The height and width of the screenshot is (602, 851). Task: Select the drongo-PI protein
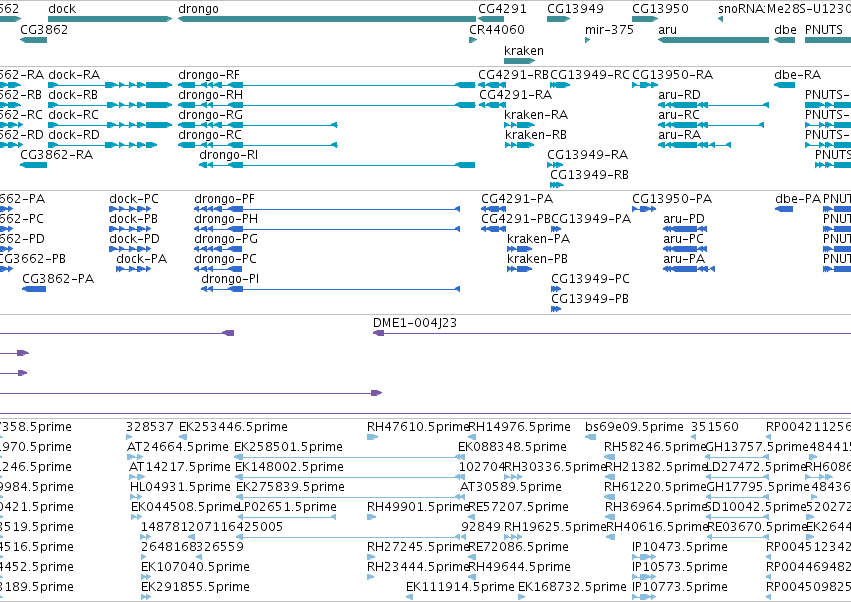(331, 289)
